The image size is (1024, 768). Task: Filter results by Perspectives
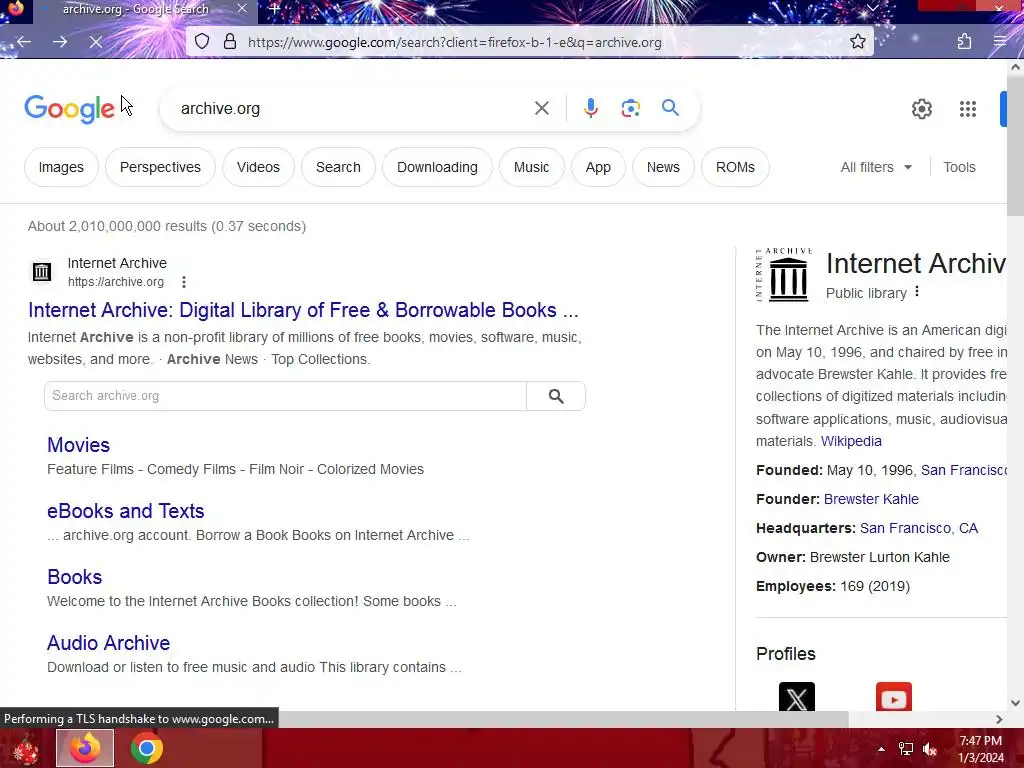point(160,167)
